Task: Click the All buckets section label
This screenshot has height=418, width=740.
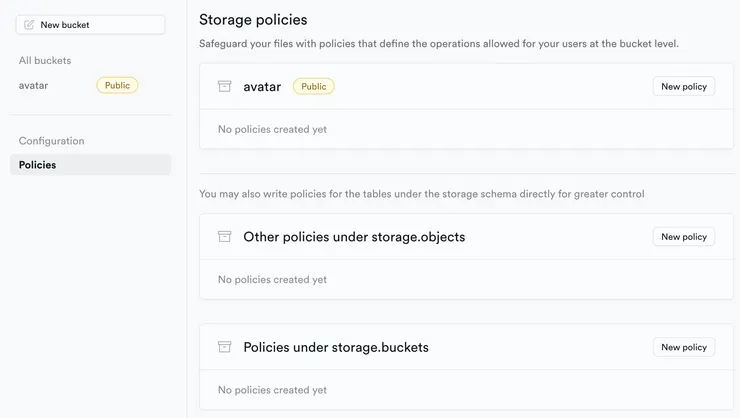Action: (45, 61)
